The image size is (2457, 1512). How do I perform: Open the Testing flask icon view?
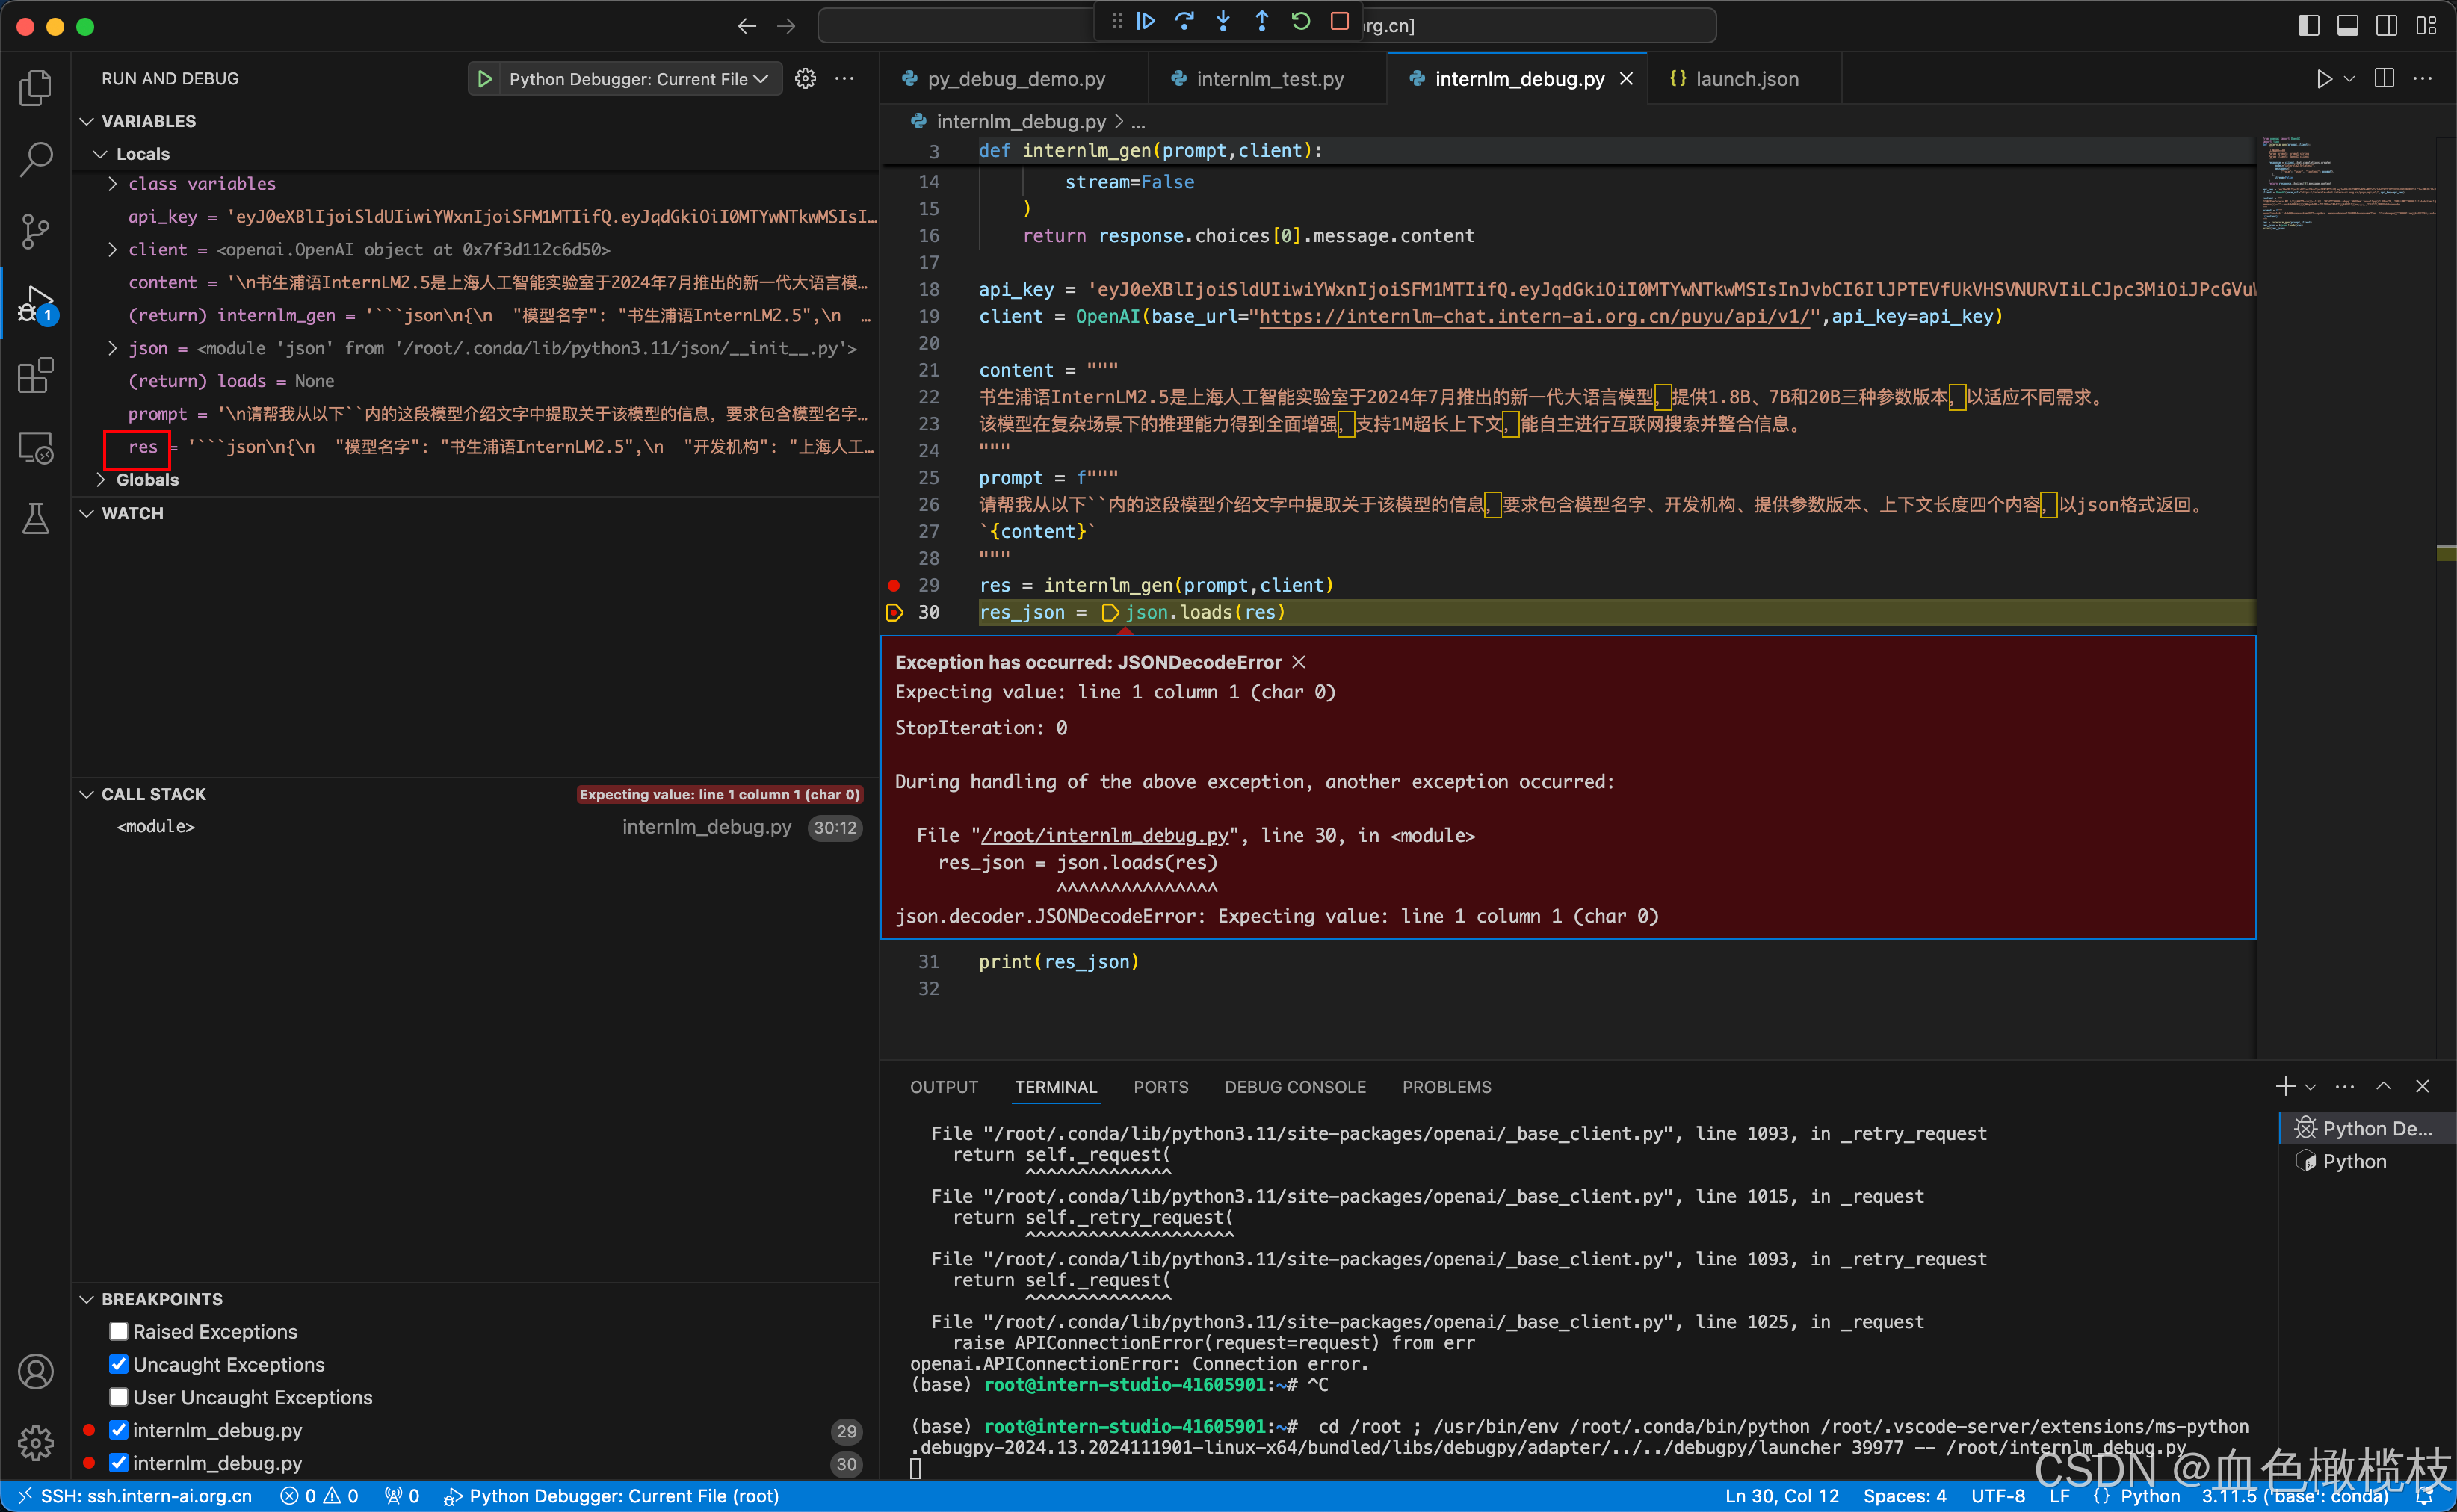[x=36, y=519]
